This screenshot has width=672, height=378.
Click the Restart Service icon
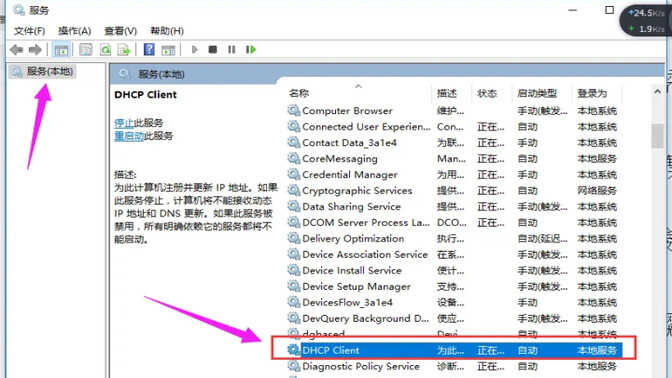[251, 50]
